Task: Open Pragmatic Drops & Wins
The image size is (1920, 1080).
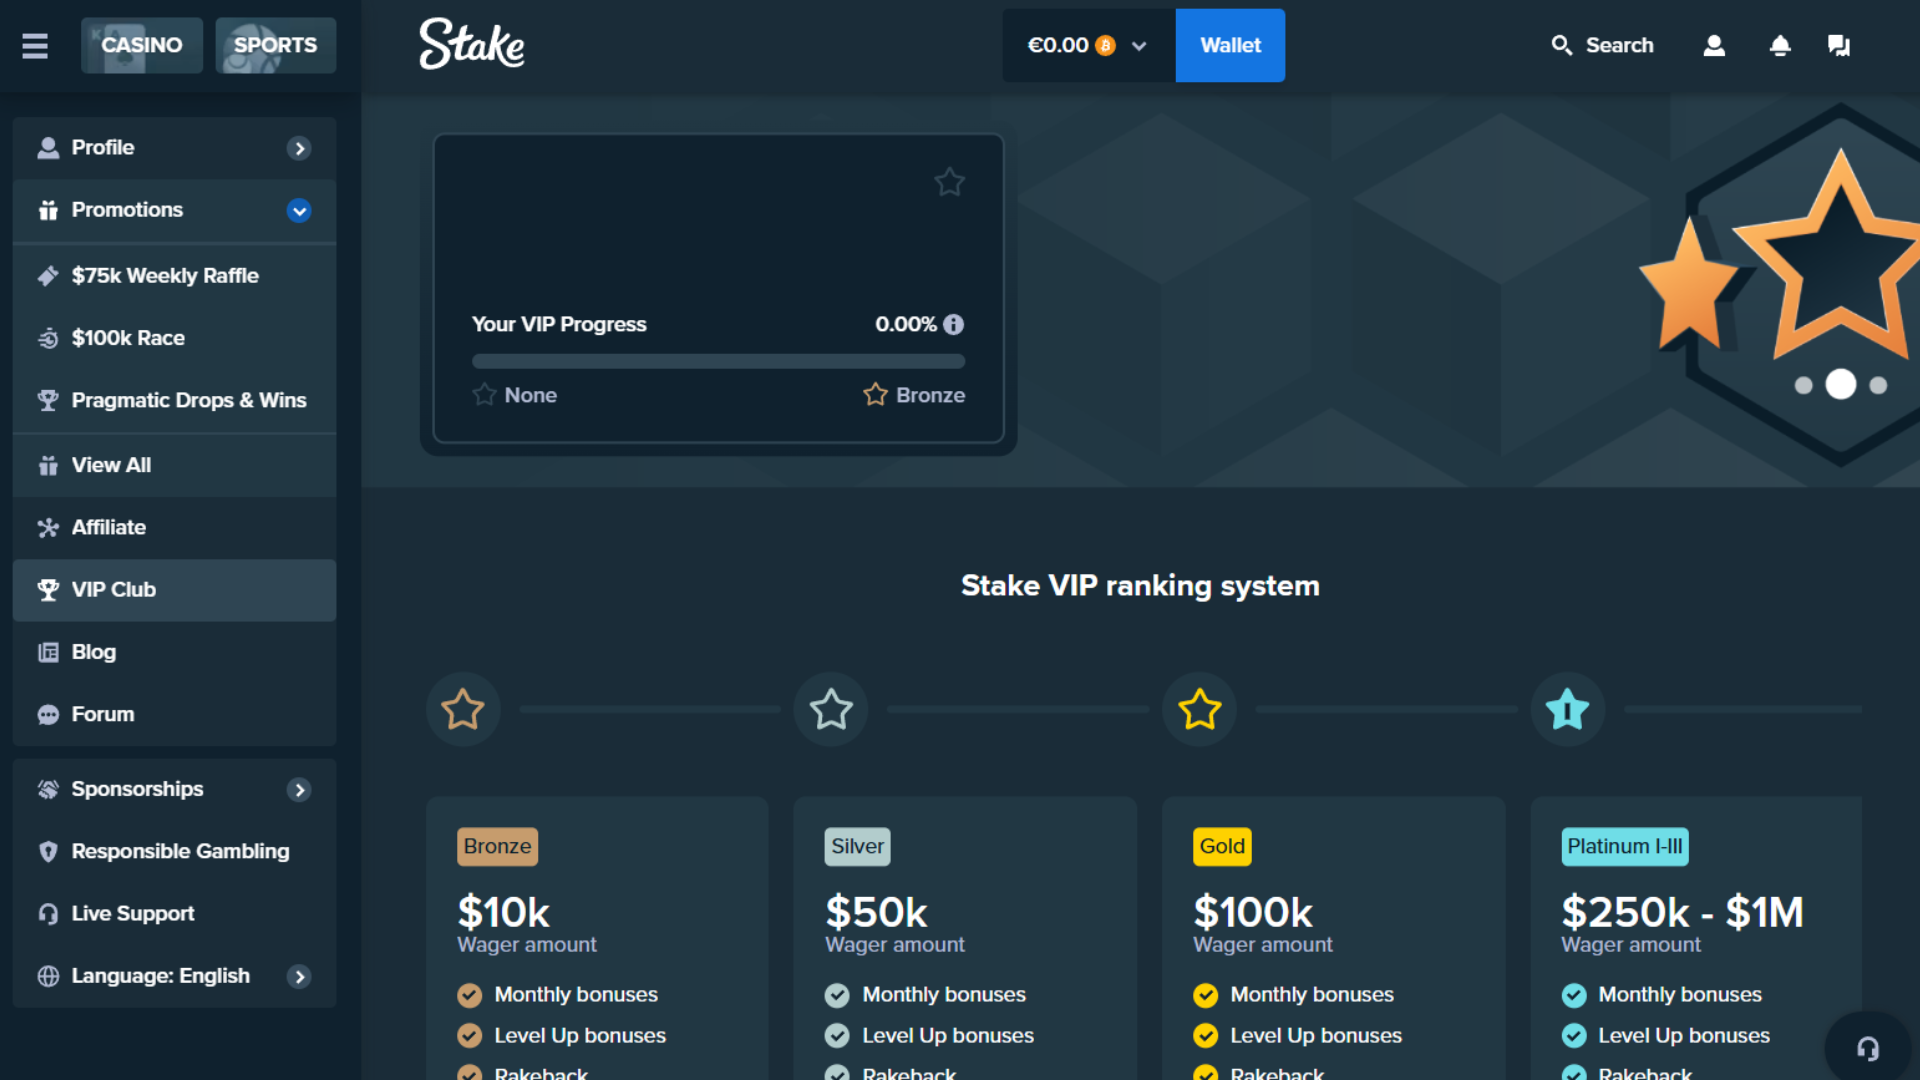Action: pos(174,400)
